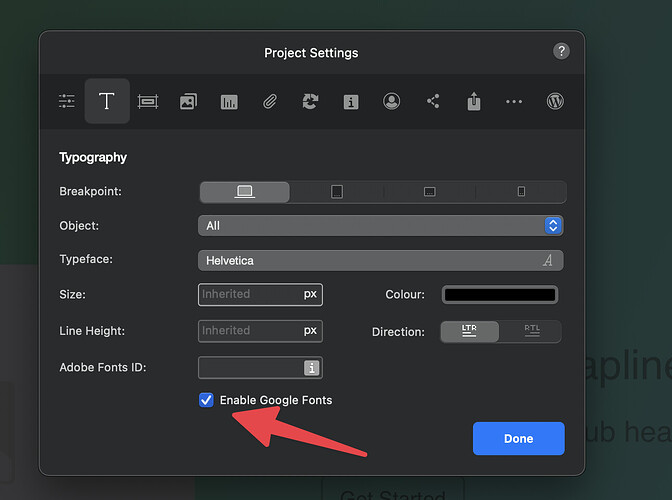Open the statistics chart tab
This screenshot has width=672, height=500.
[229, 102]
